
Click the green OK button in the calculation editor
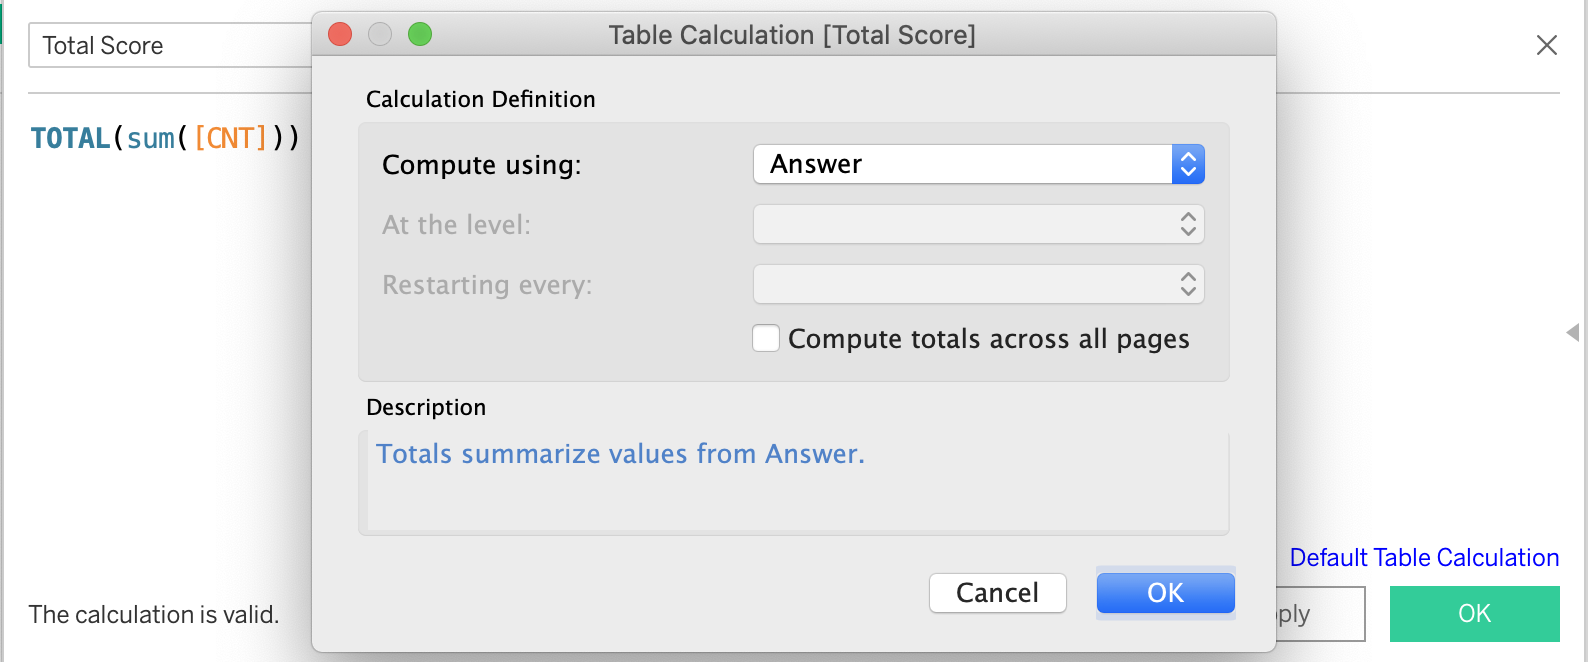[x=1474, y=614]
